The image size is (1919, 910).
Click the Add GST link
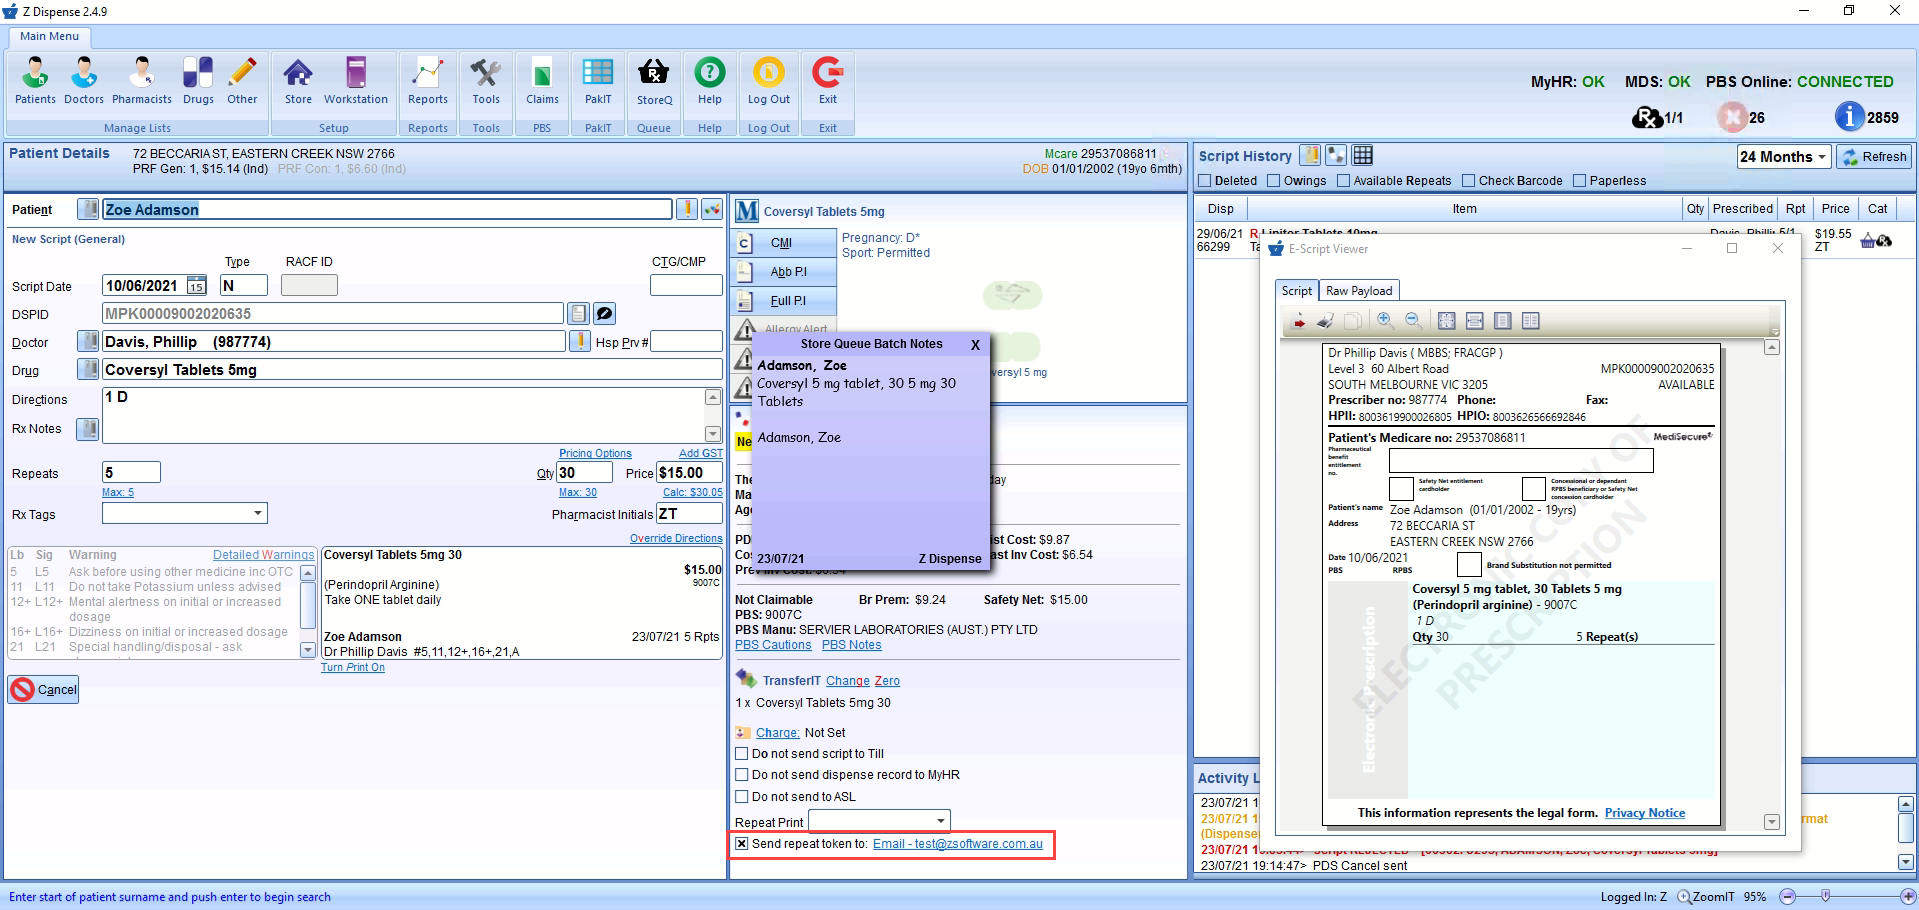click(x=700, y=454)
